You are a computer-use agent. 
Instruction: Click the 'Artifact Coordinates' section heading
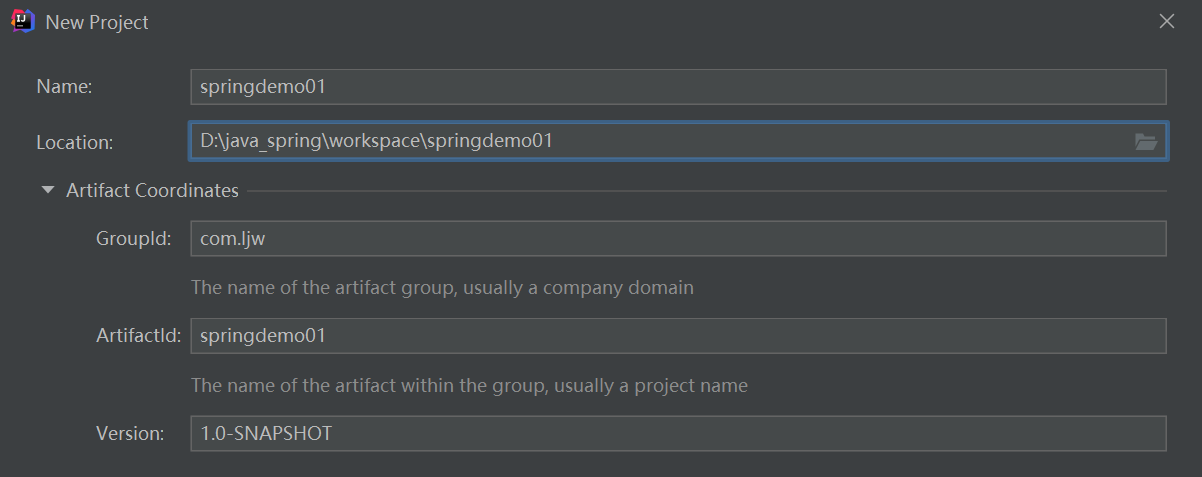pos(152,190)
